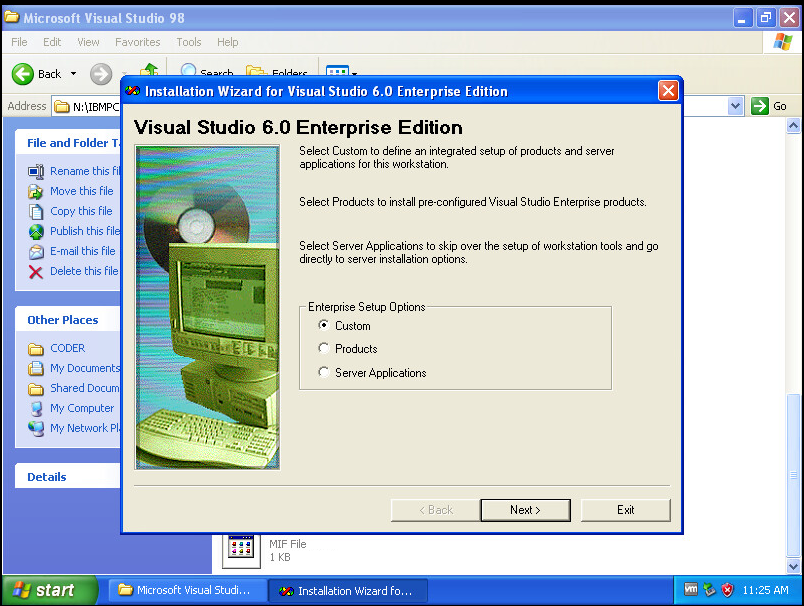Select the MIF file thumbnail icon
Image resolution: width=804 pixels, height=606 pixels.
pos(241,550)
